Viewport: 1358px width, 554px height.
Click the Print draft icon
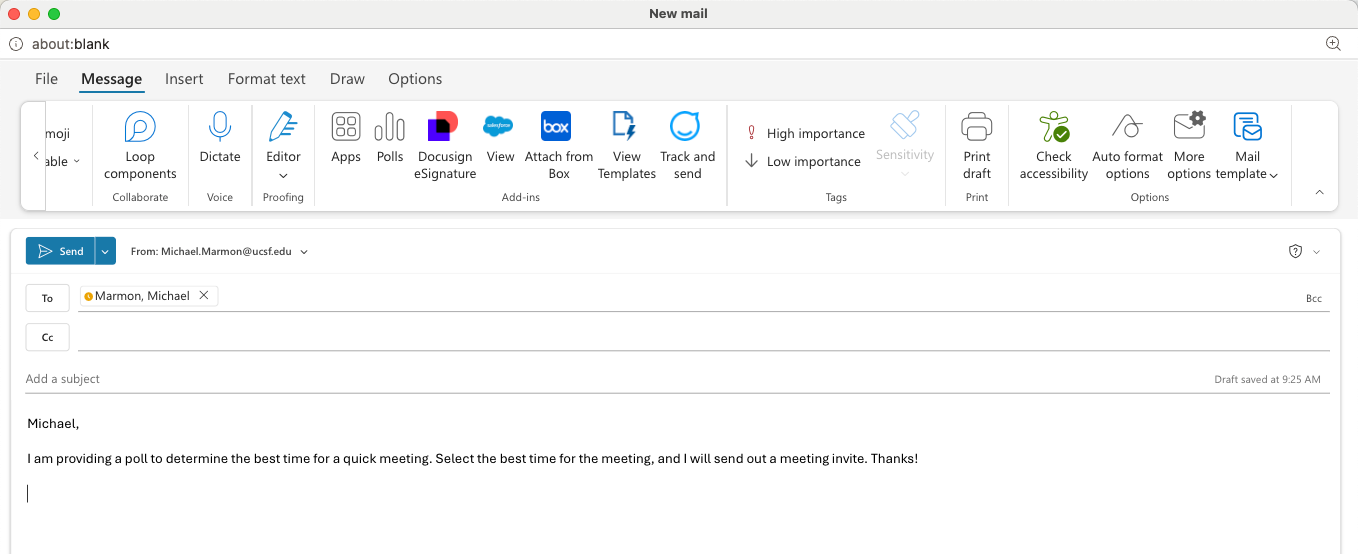pyautogui.click(x=977, y=127)
